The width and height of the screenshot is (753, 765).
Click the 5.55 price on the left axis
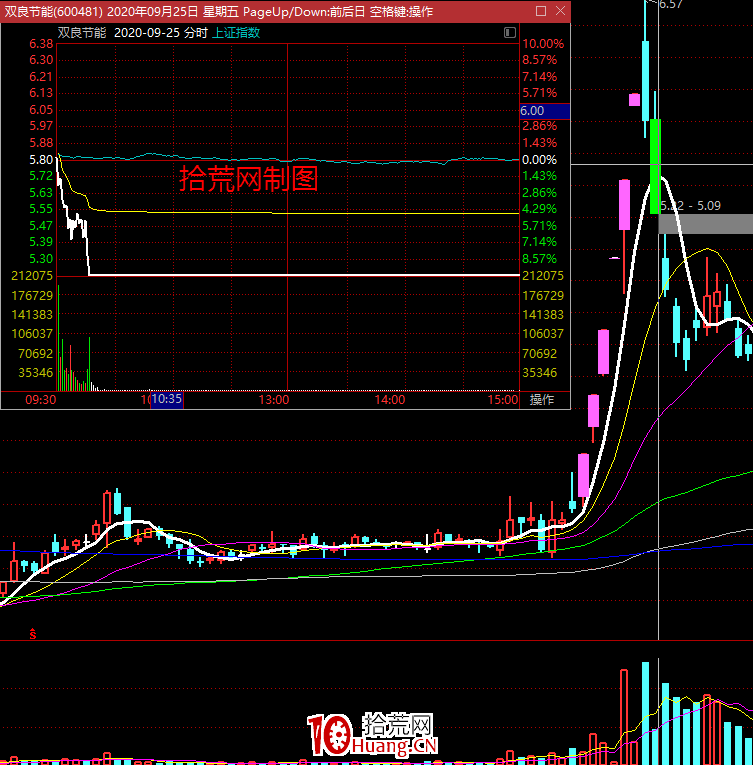point(41,209)
